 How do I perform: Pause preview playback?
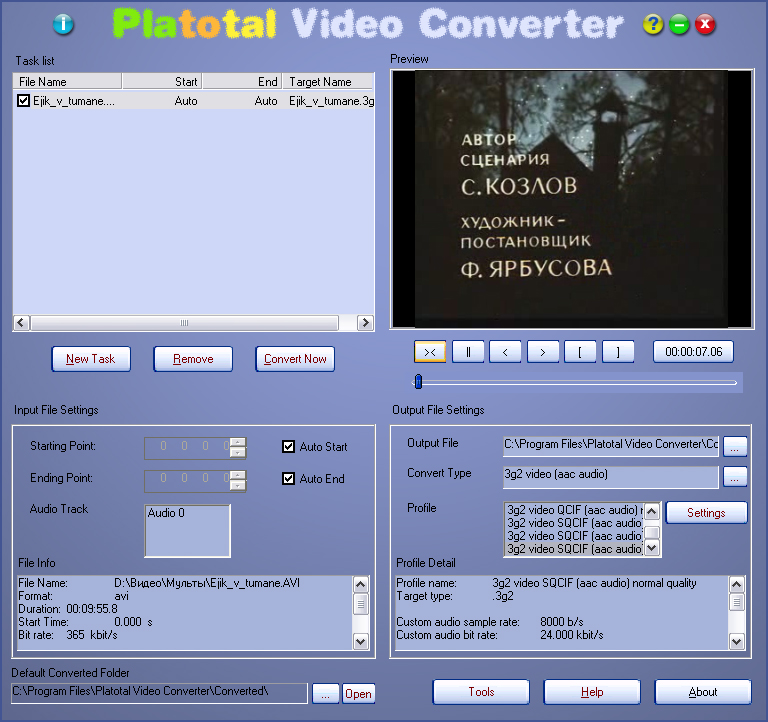468,352
